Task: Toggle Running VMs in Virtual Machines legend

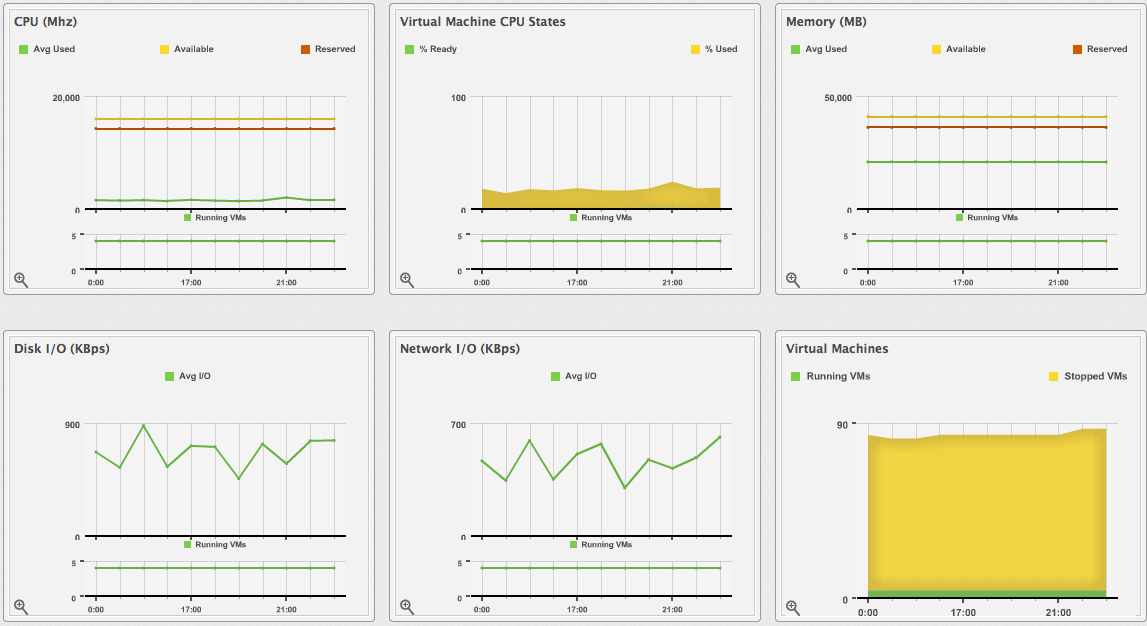Action: click(830, 376)
